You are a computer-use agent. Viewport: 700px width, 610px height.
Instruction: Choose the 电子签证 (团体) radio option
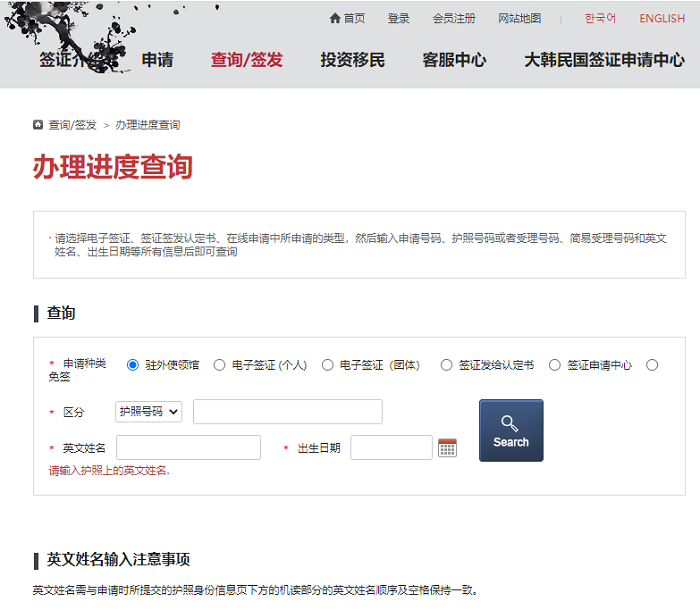[x=327, y=365]
